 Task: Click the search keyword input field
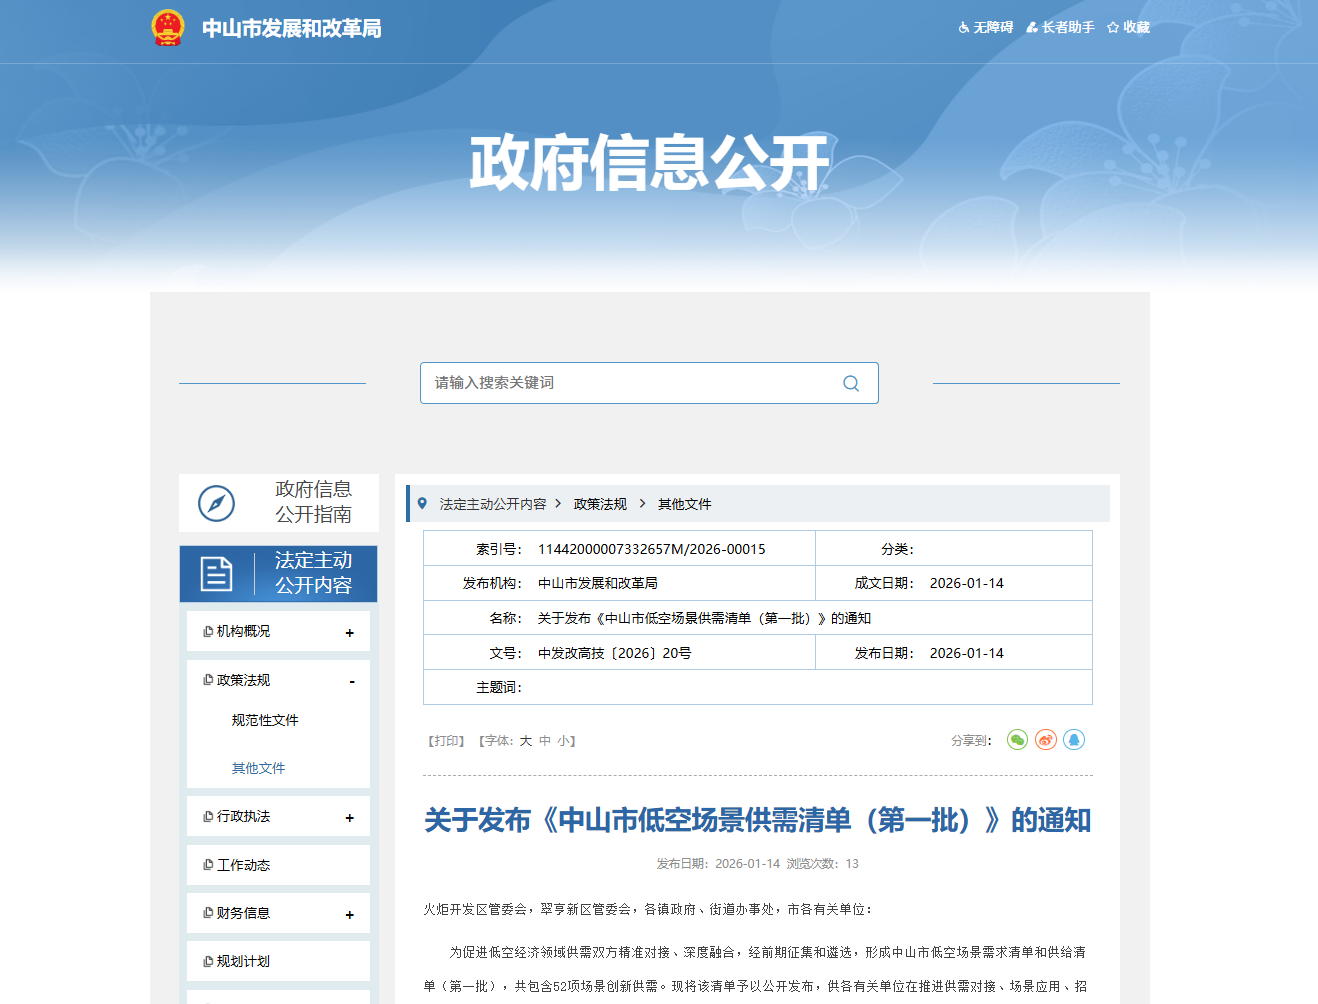pos(630,383)
